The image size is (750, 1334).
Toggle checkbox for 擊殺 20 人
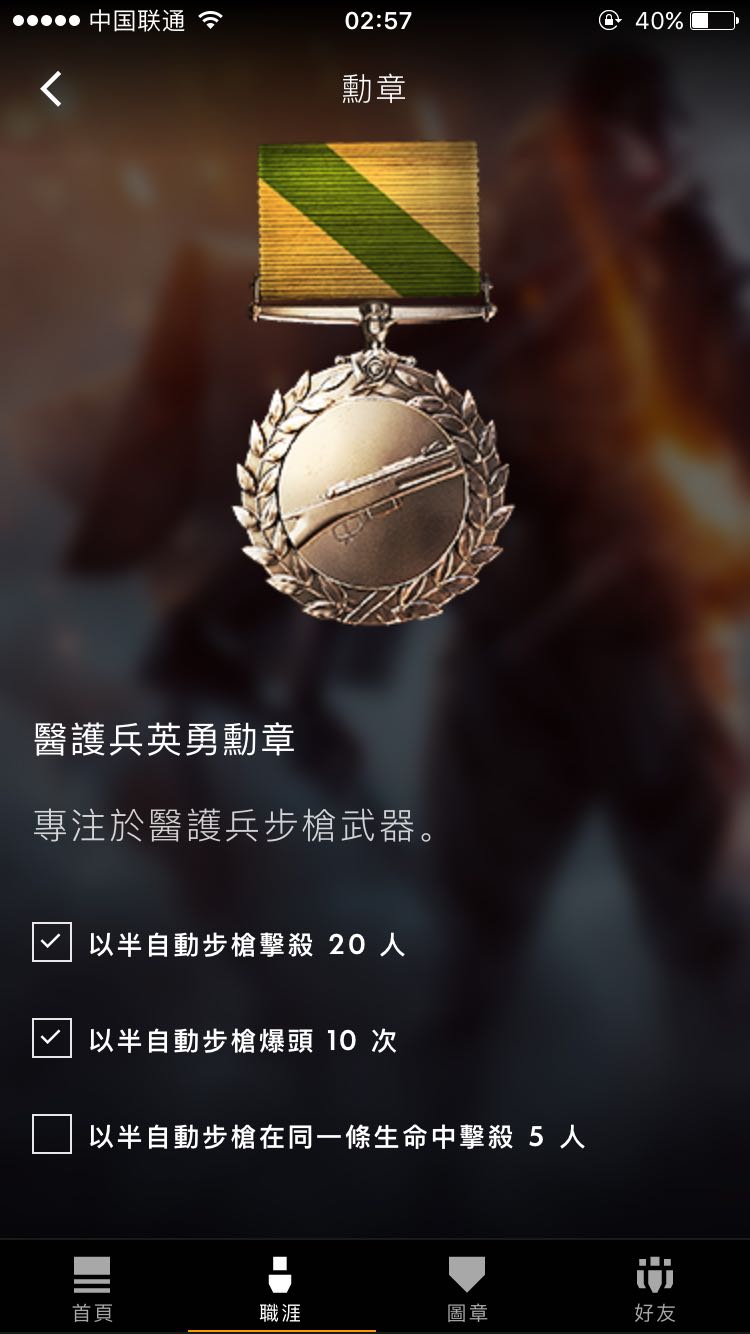pos(52,942)
